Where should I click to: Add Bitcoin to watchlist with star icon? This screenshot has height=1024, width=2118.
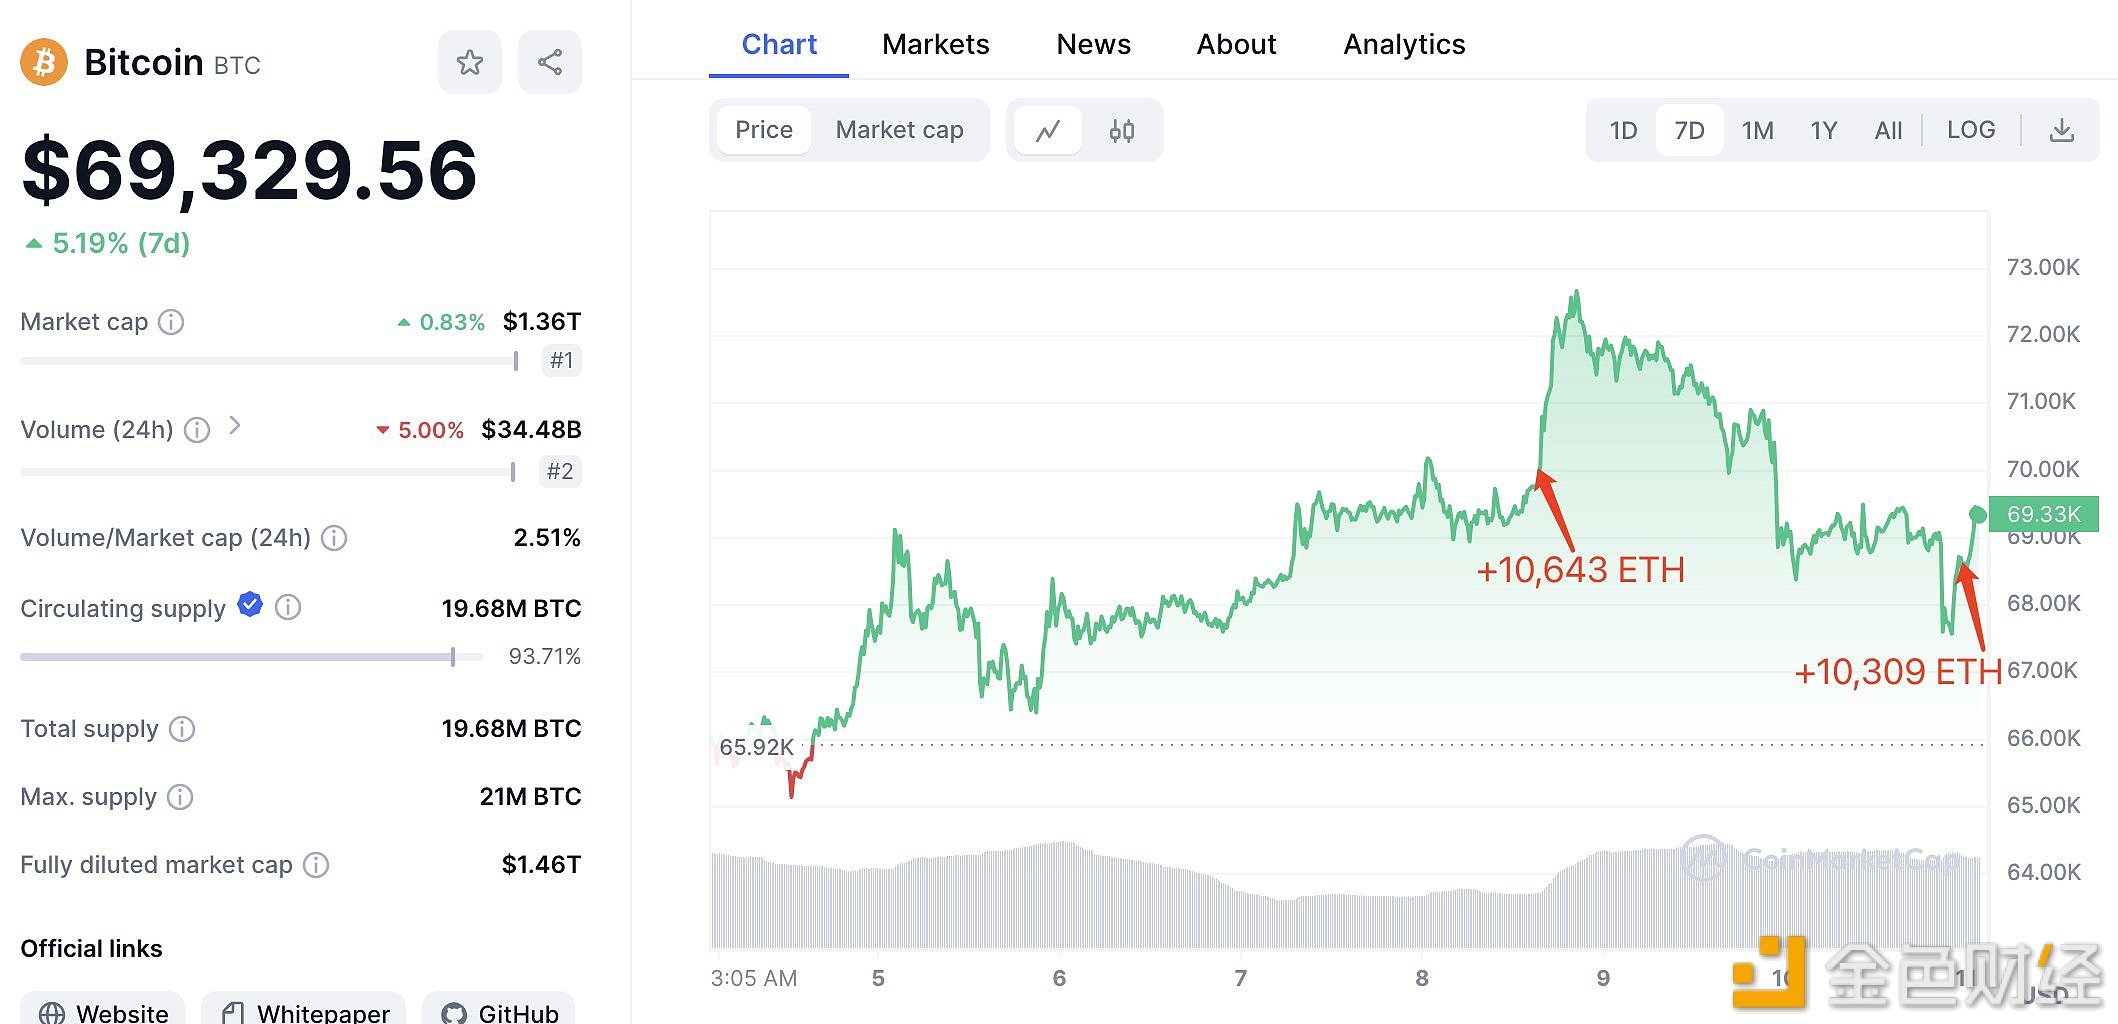[469, 63]
